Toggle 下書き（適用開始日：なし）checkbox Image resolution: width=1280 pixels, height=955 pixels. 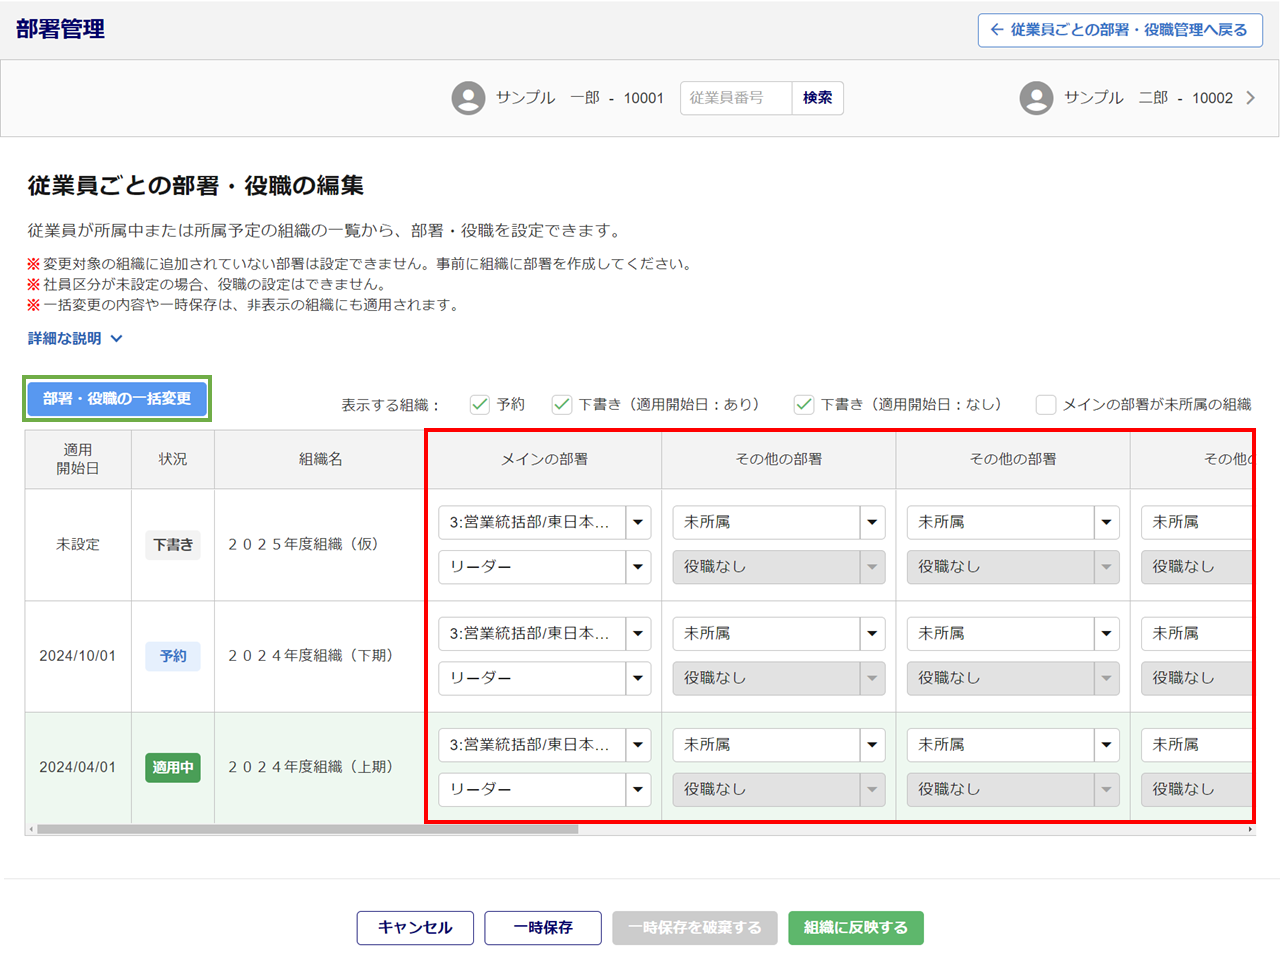[804, 404]
